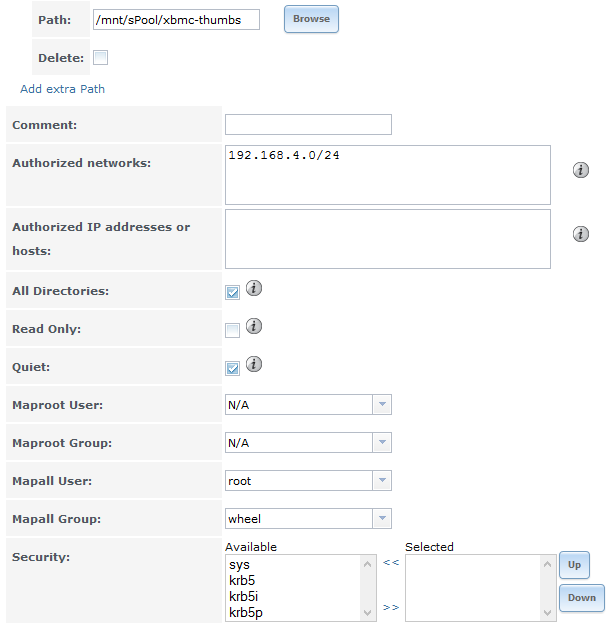Show info icon beside All Directories
Image resolution: width=616 pixels, height=623 pixels.
pos(254,288)
